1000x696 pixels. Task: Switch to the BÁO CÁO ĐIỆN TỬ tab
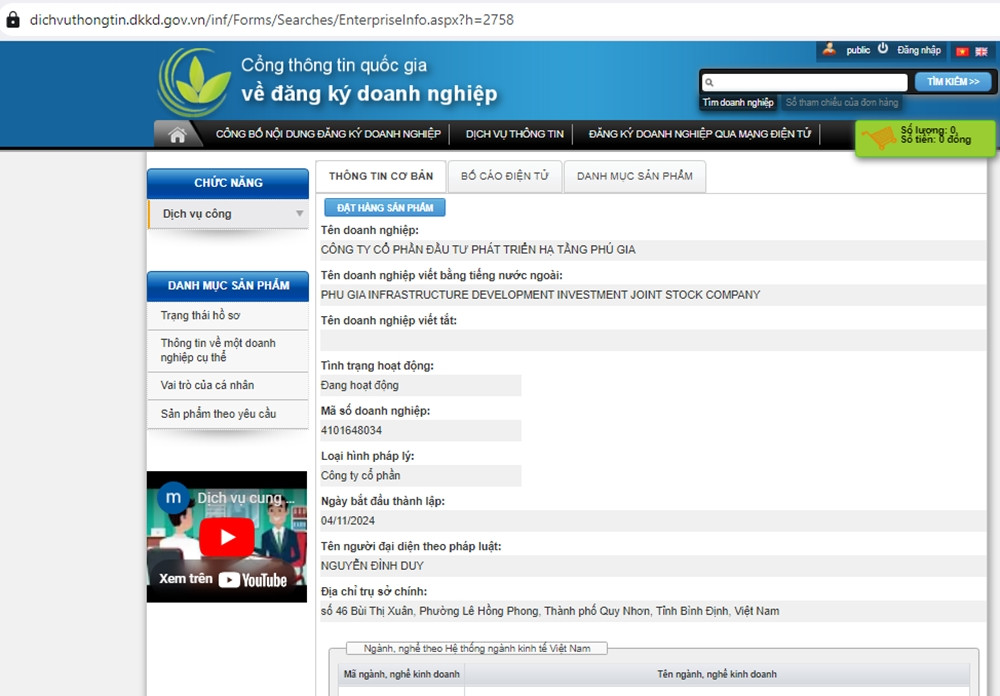click(504, 176)
